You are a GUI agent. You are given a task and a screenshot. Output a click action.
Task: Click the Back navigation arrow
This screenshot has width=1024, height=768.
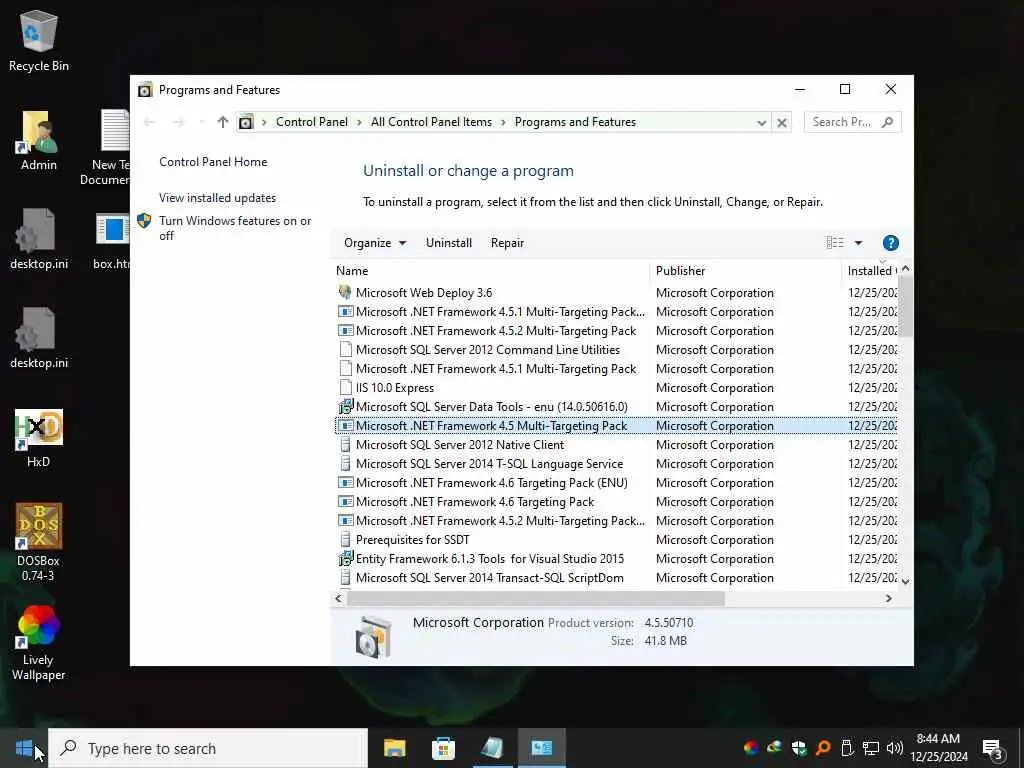tap(150, 122)
